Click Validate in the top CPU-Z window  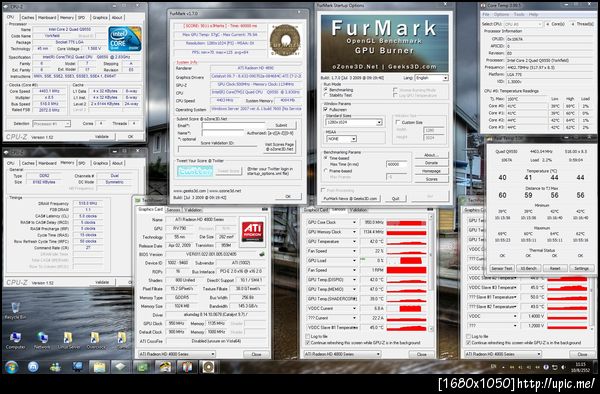[102, 137]
